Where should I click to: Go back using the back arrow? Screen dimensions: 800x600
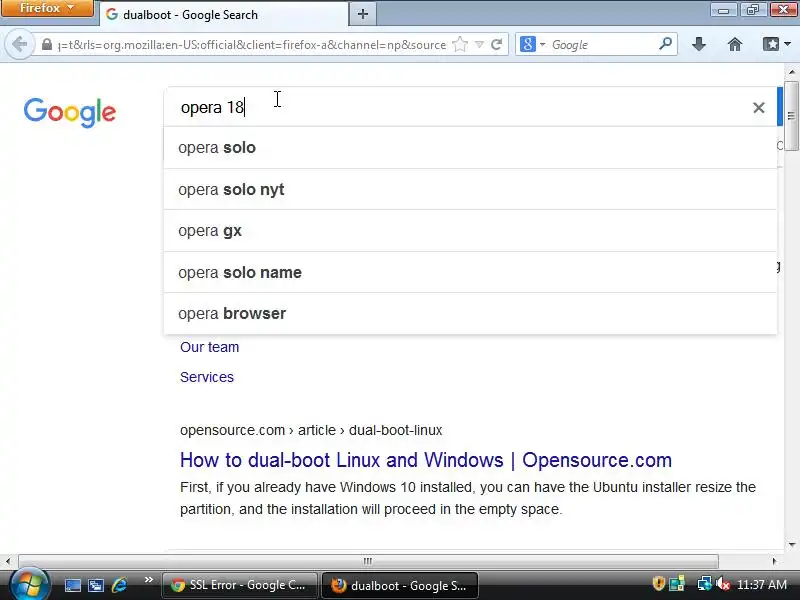[x=20, y=44]
